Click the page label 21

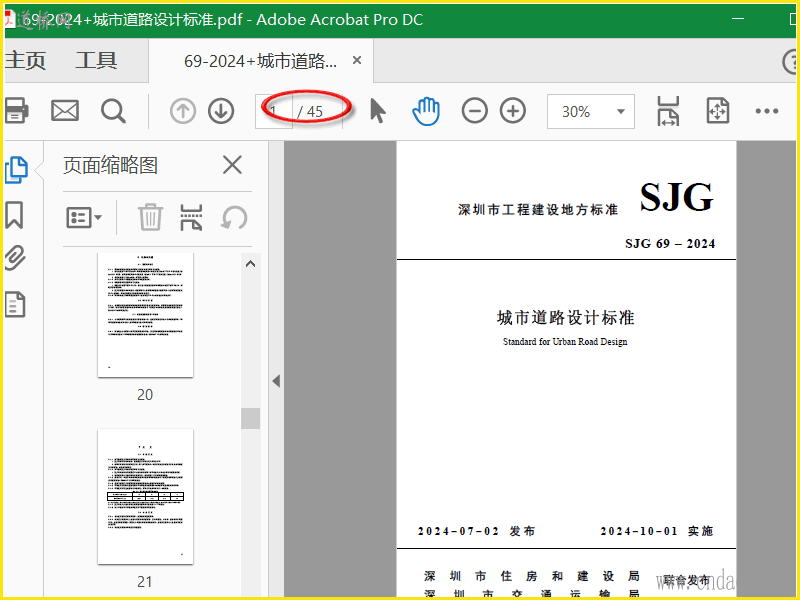145,582
